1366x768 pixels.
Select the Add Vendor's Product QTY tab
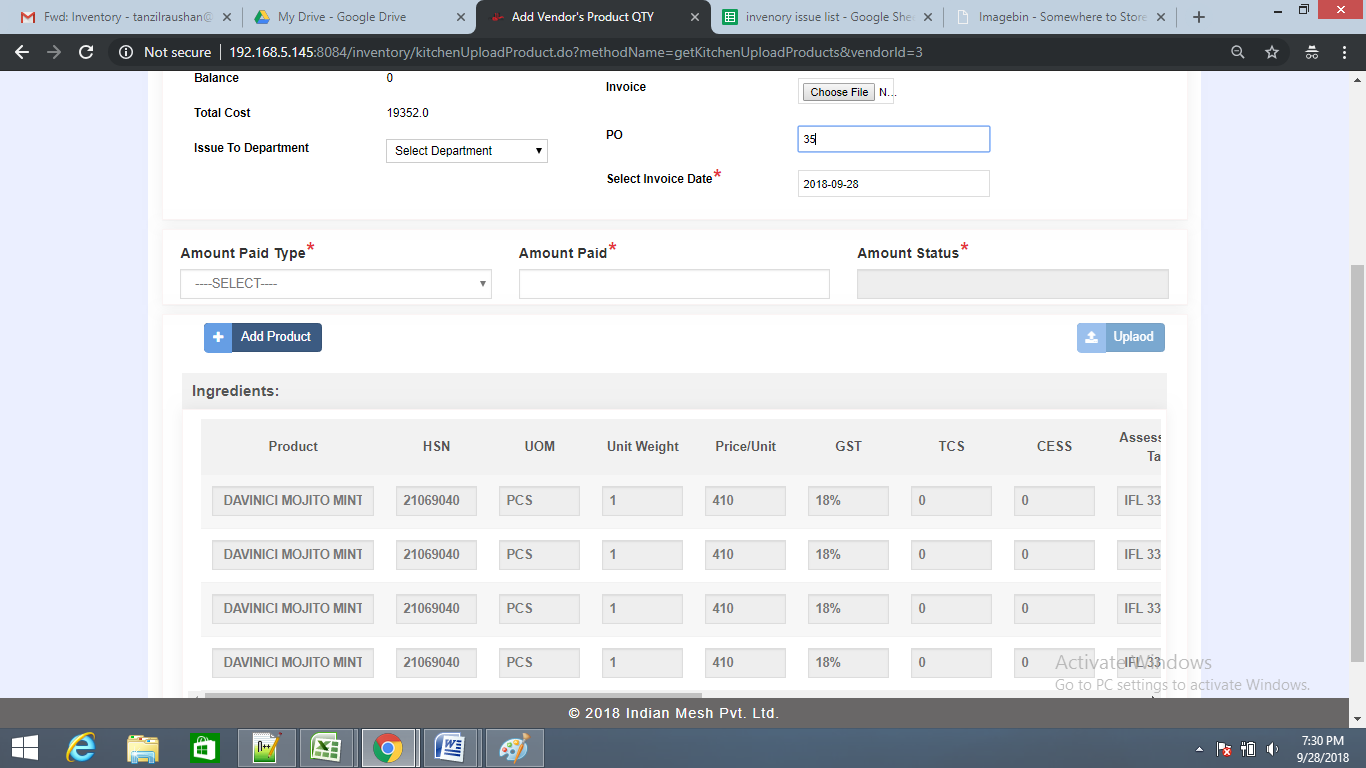coord(594,17)
